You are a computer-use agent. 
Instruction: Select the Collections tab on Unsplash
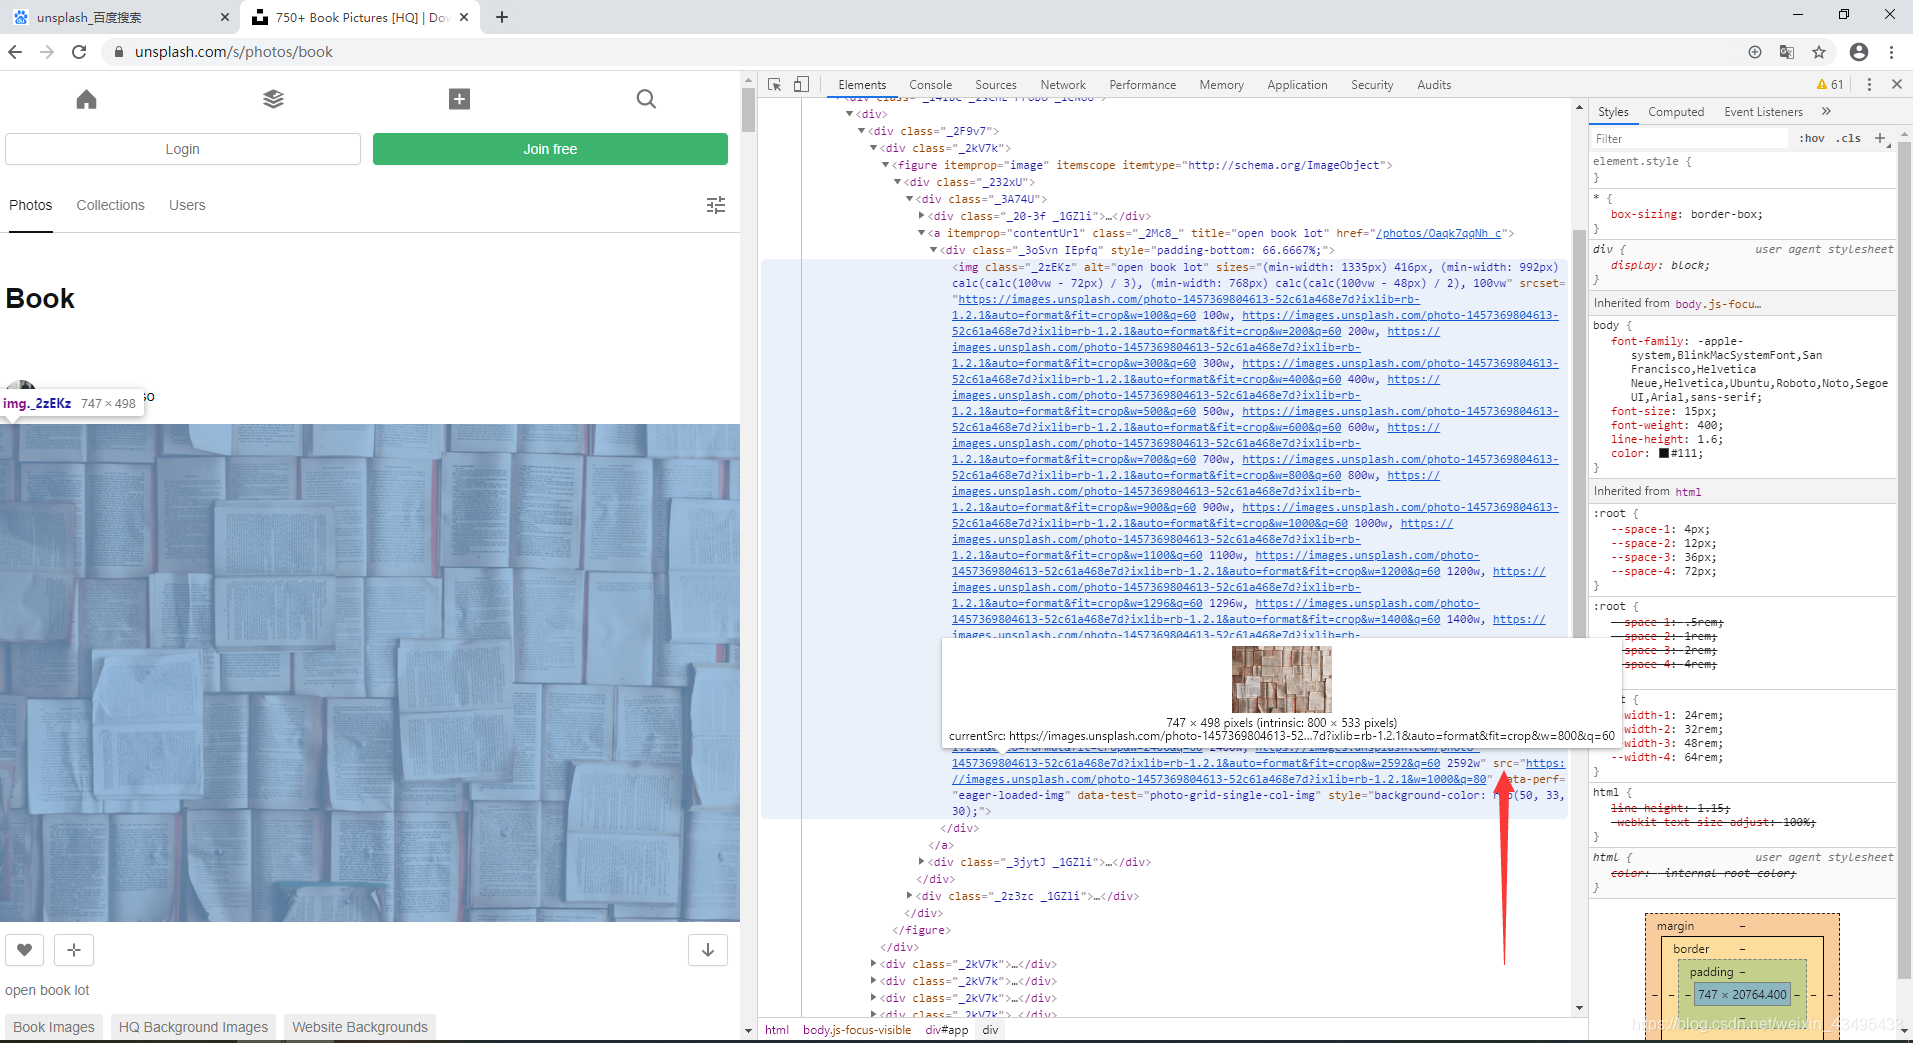tap(110, 205)
